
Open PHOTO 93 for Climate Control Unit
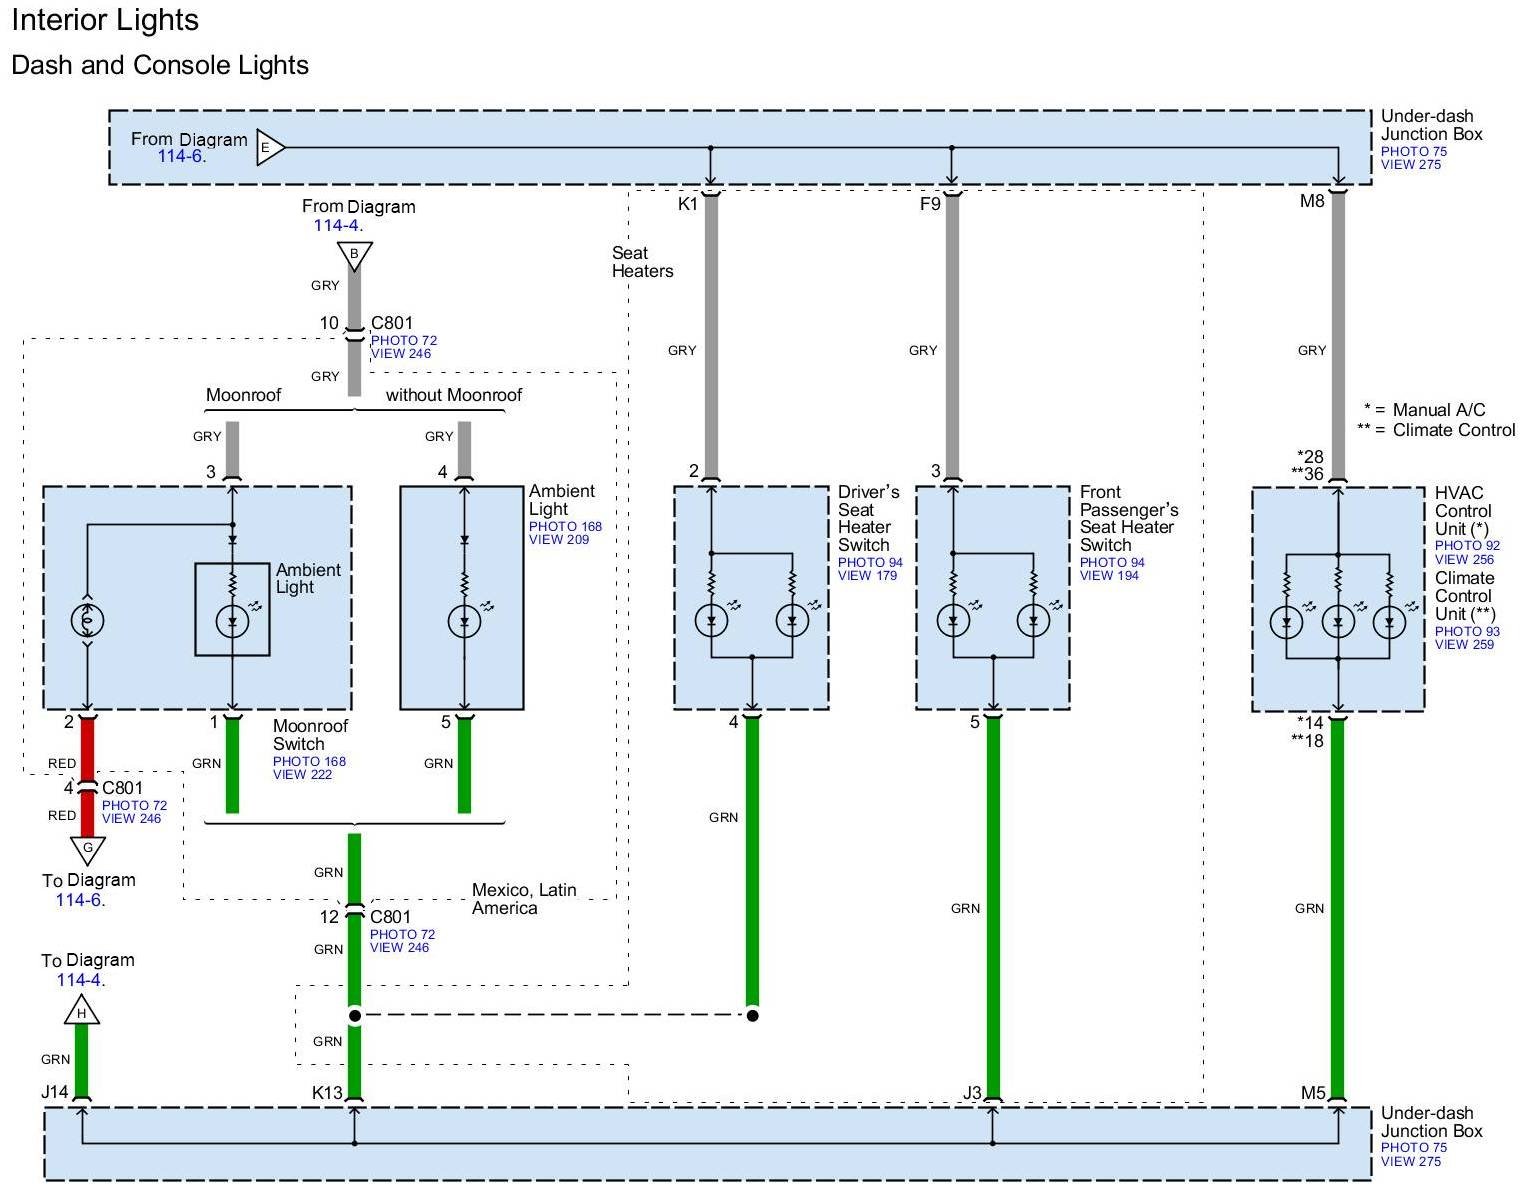tap(1468, 632)
